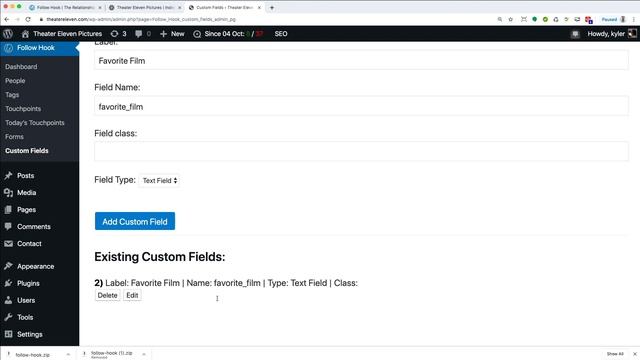Open Media library via its icon

tap(8, 193)
